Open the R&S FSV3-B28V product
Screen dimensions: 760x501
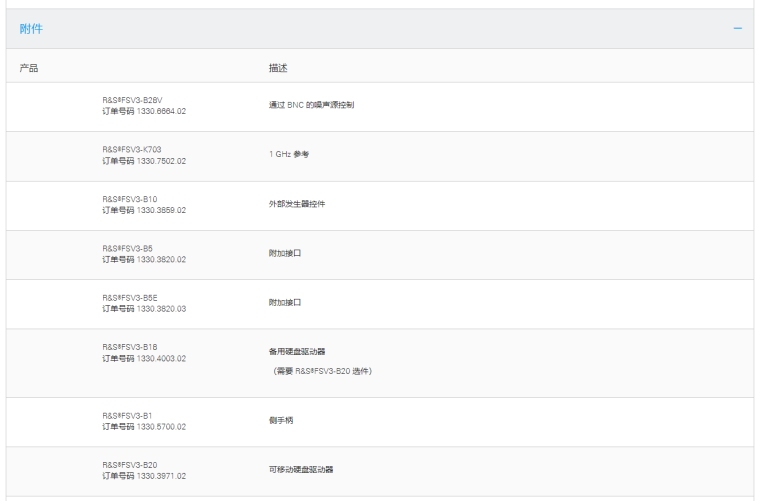click(x=132, y=100)
